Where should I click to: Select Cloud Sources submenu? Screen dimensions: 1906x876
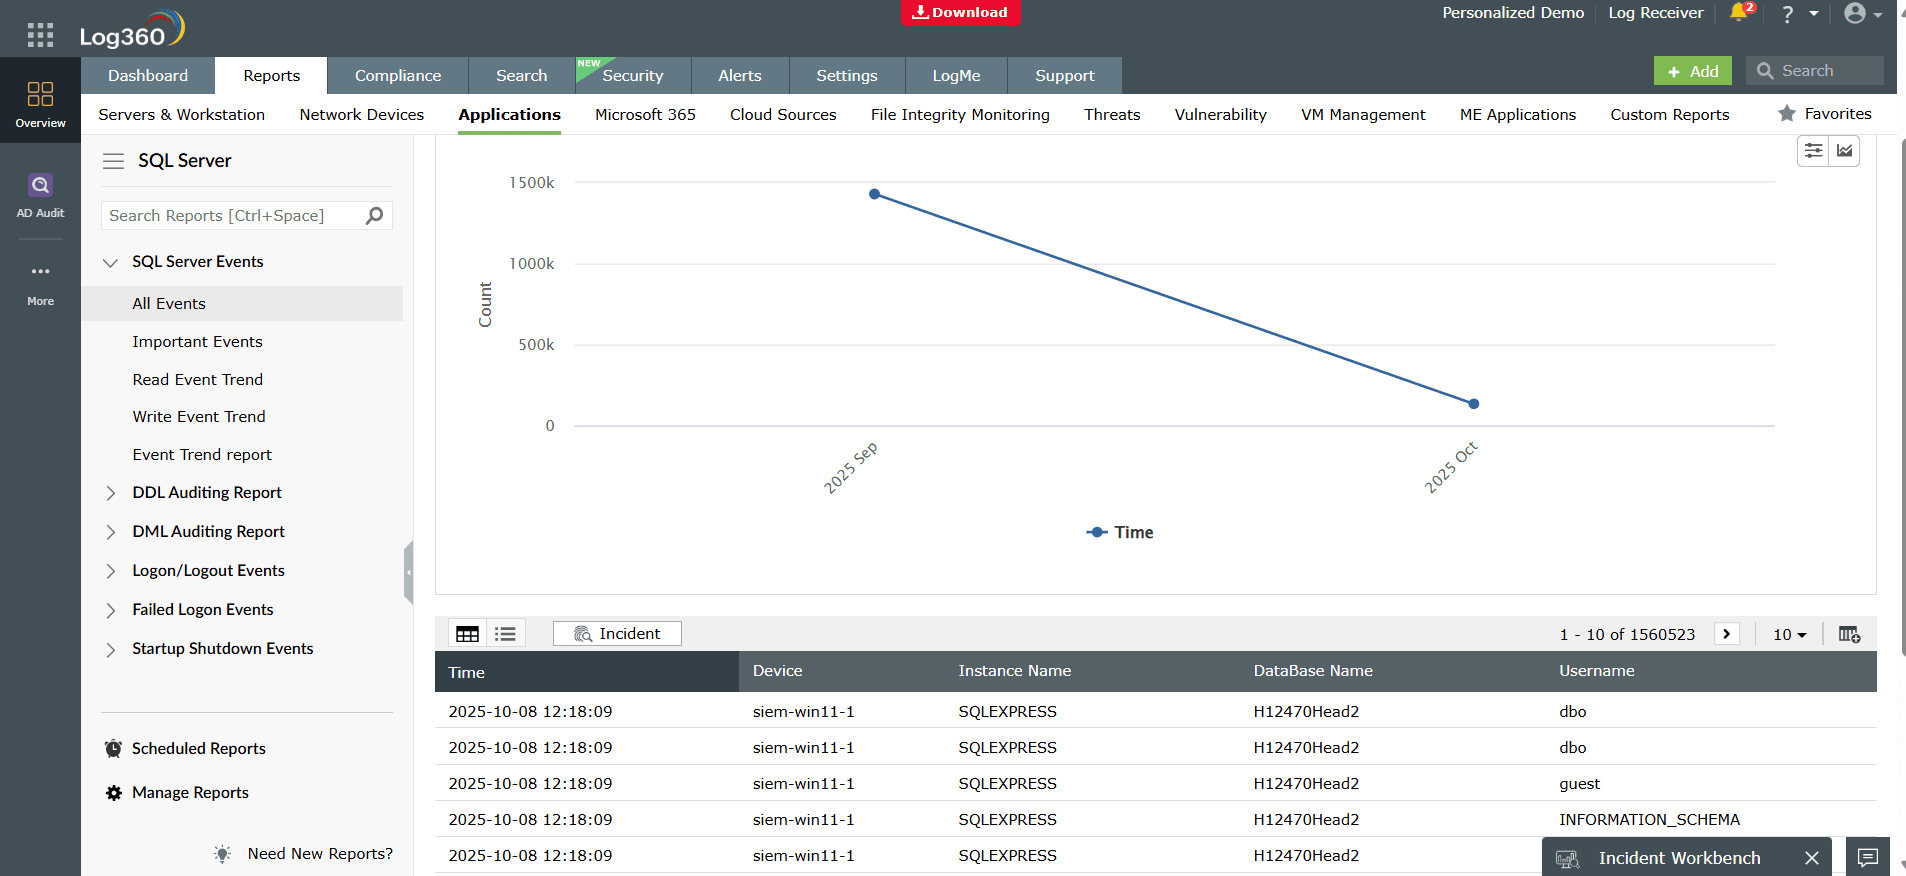click(783, 114)
